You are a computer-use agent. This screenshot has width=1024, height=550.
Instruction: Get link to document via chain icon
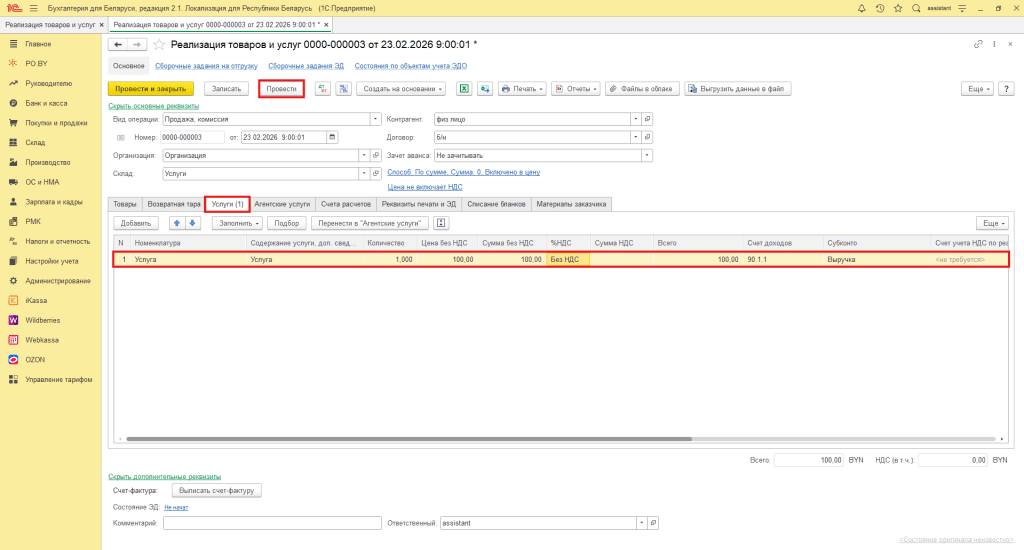tap(978, 45)
